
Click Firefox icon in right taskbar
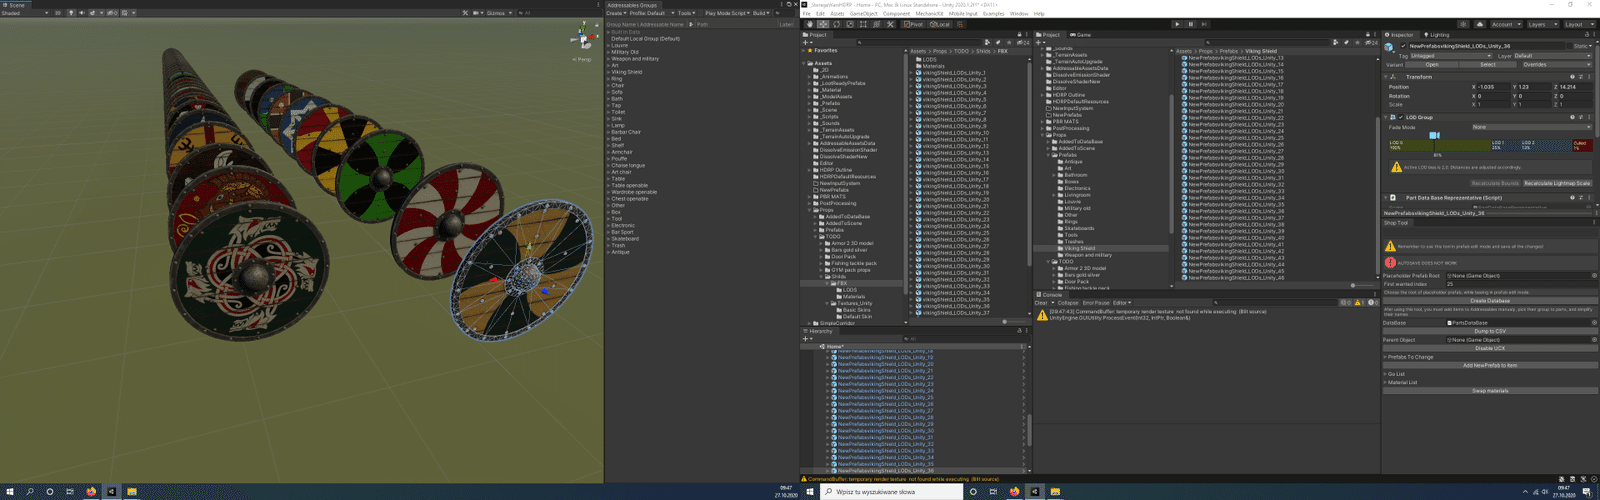pos(1014,492)
